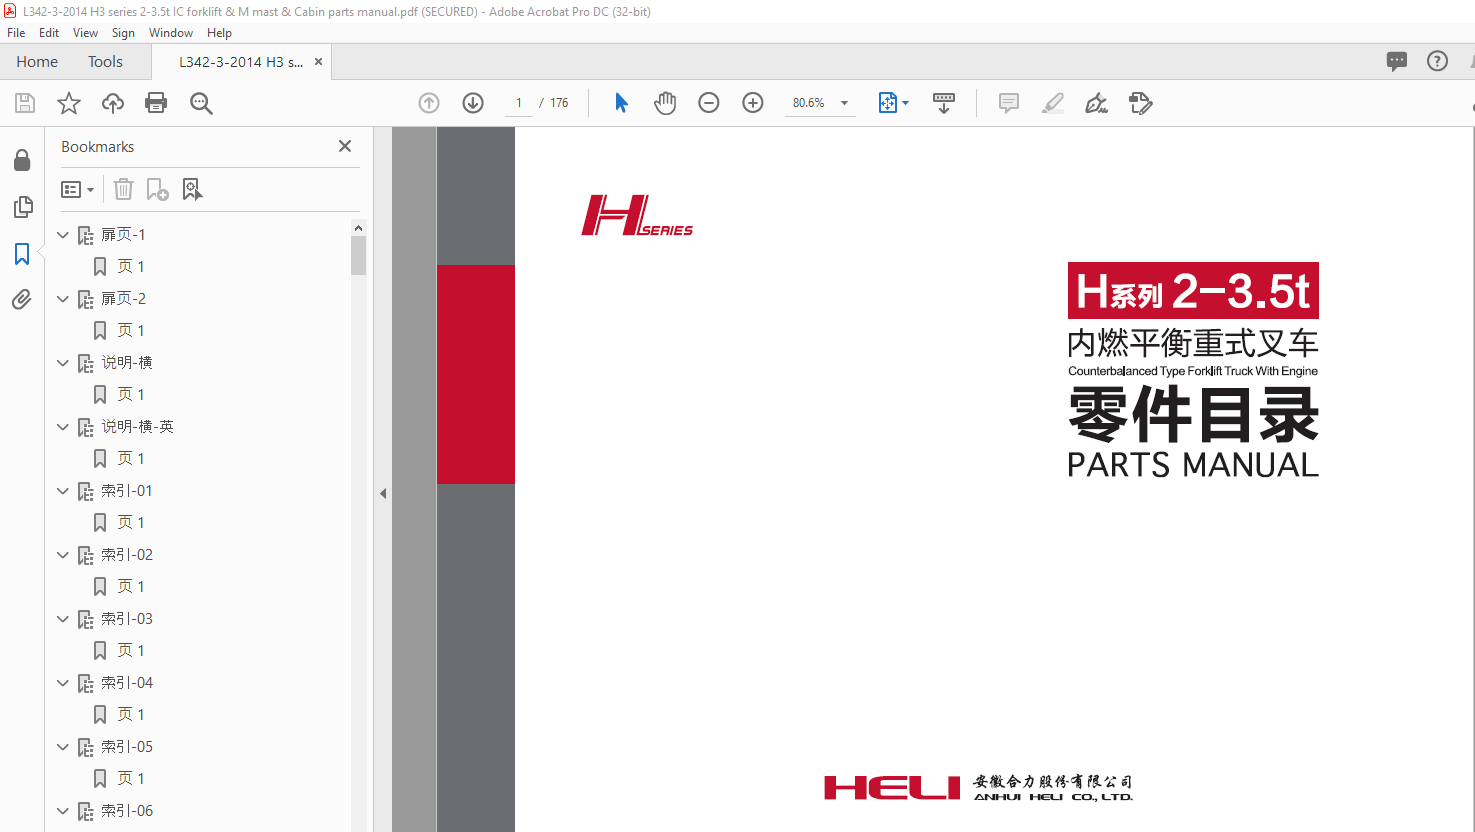Image resolution: width=1475 pixels, height=832 pixels.
Task: Add a new bookmark
Action: (157, 189)
